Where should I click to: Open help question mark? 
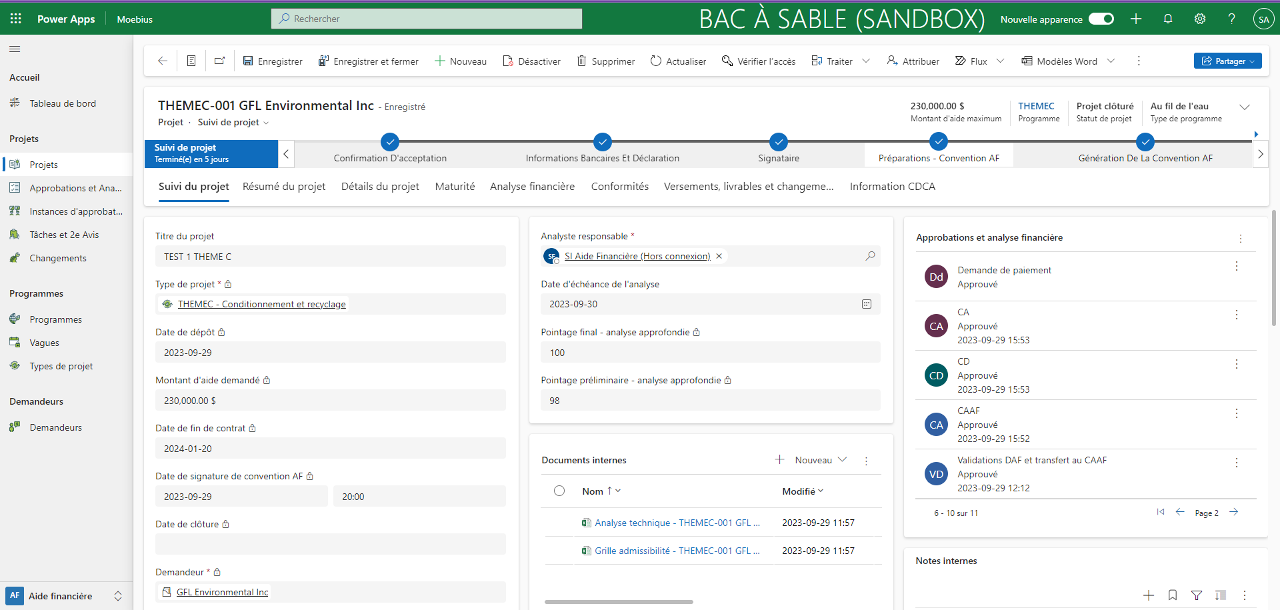1231,19
